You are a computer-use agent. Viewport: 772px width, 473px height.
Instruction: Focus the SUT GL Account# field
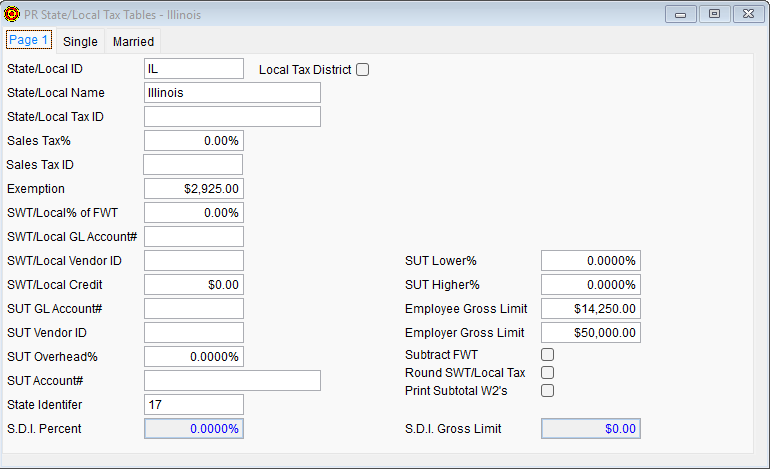tap(194, 309)
